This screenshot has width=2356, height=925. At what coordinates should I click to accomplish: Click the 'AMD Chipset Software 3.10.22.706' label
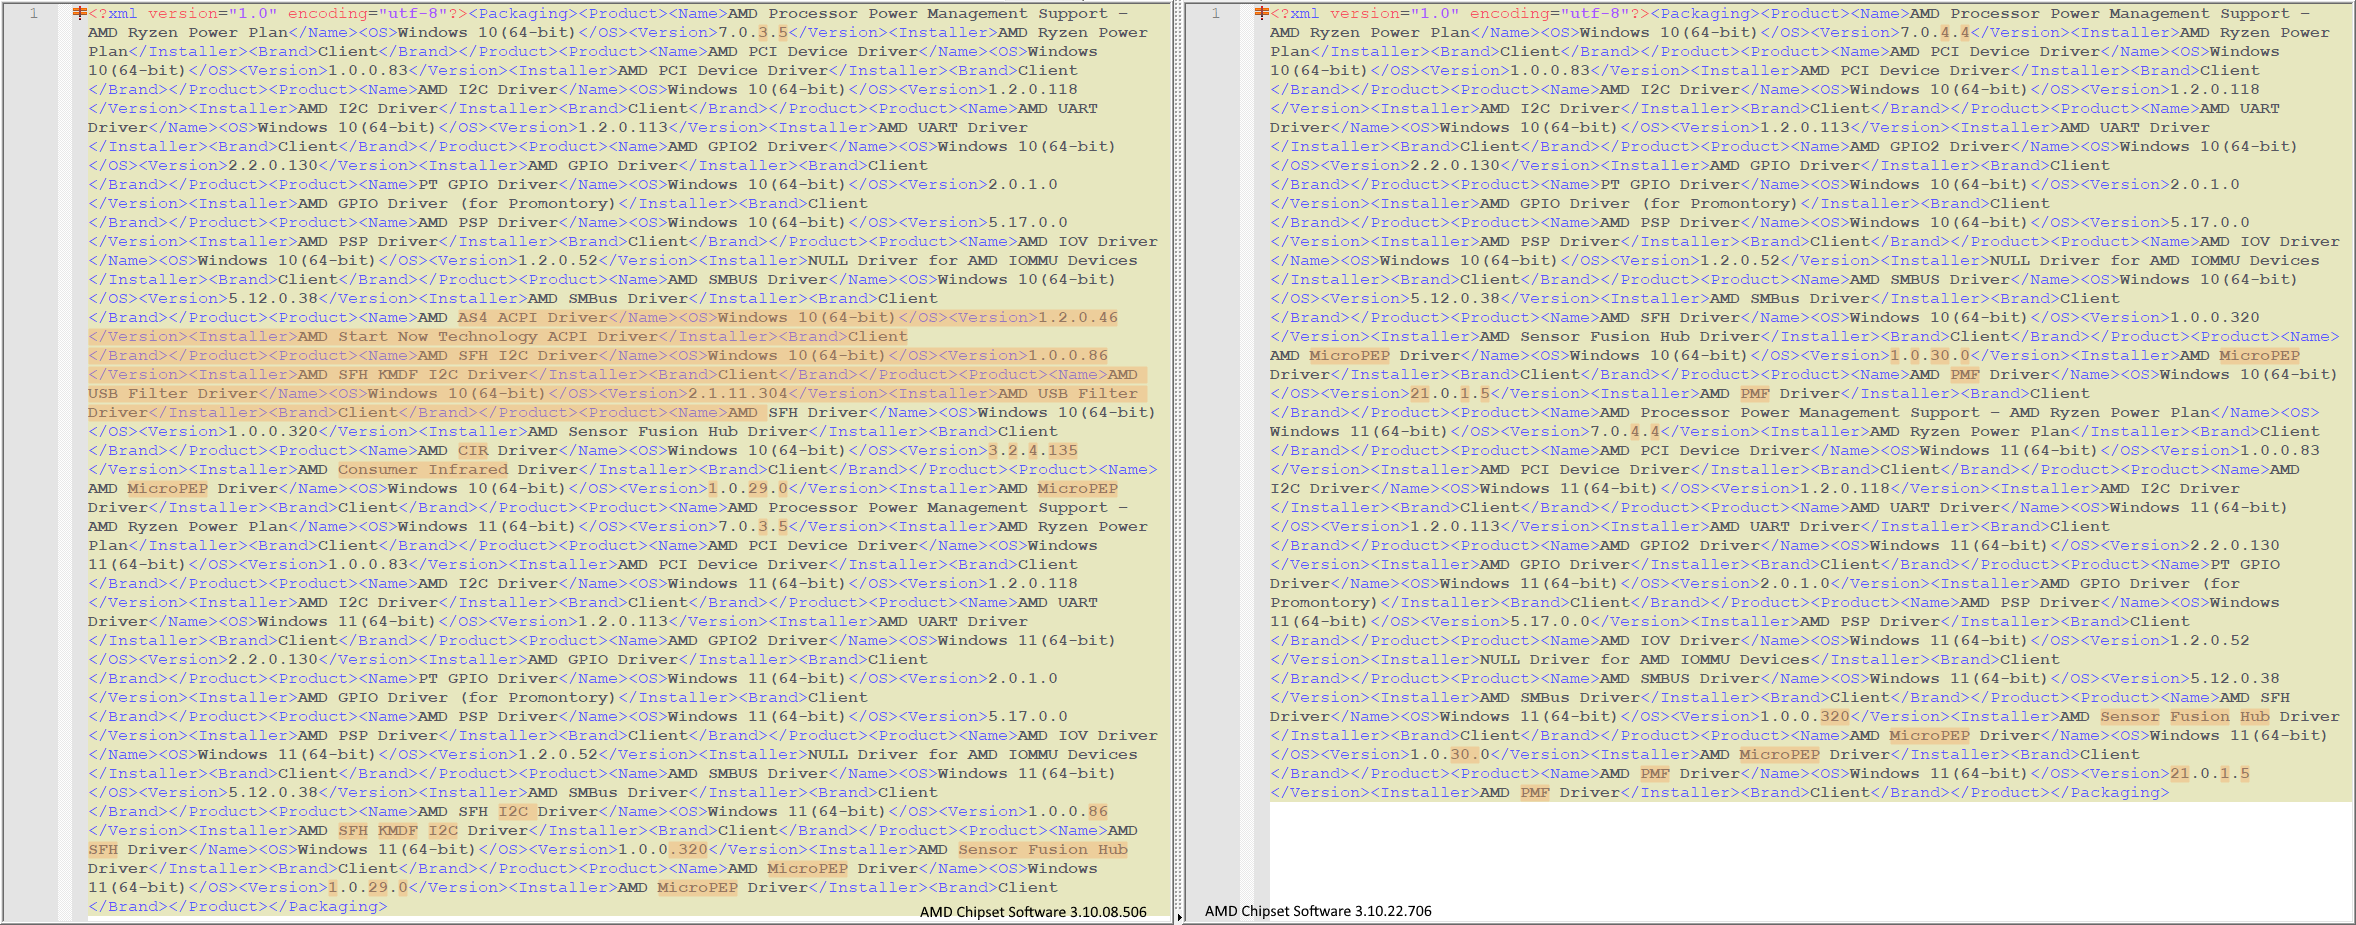[x=1318, y=911]
